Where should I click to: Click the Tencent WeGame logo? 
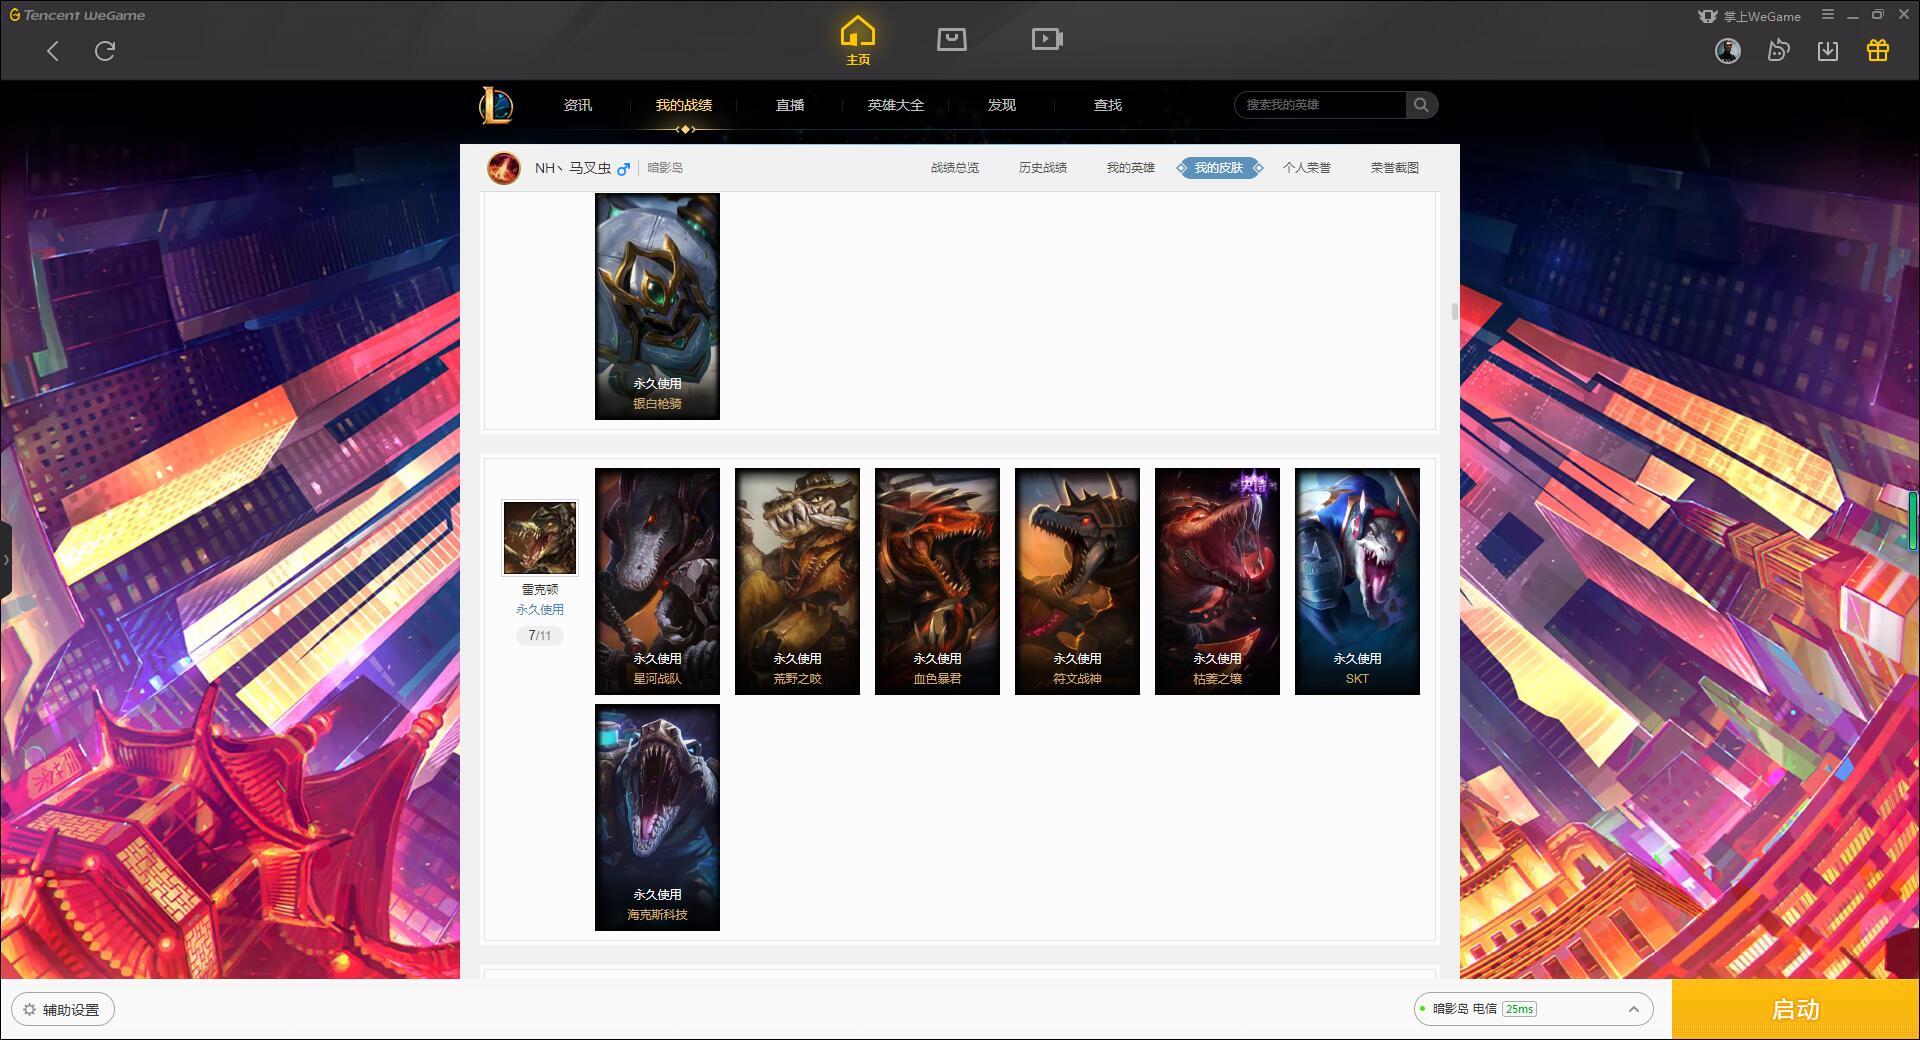pos(77,15)
